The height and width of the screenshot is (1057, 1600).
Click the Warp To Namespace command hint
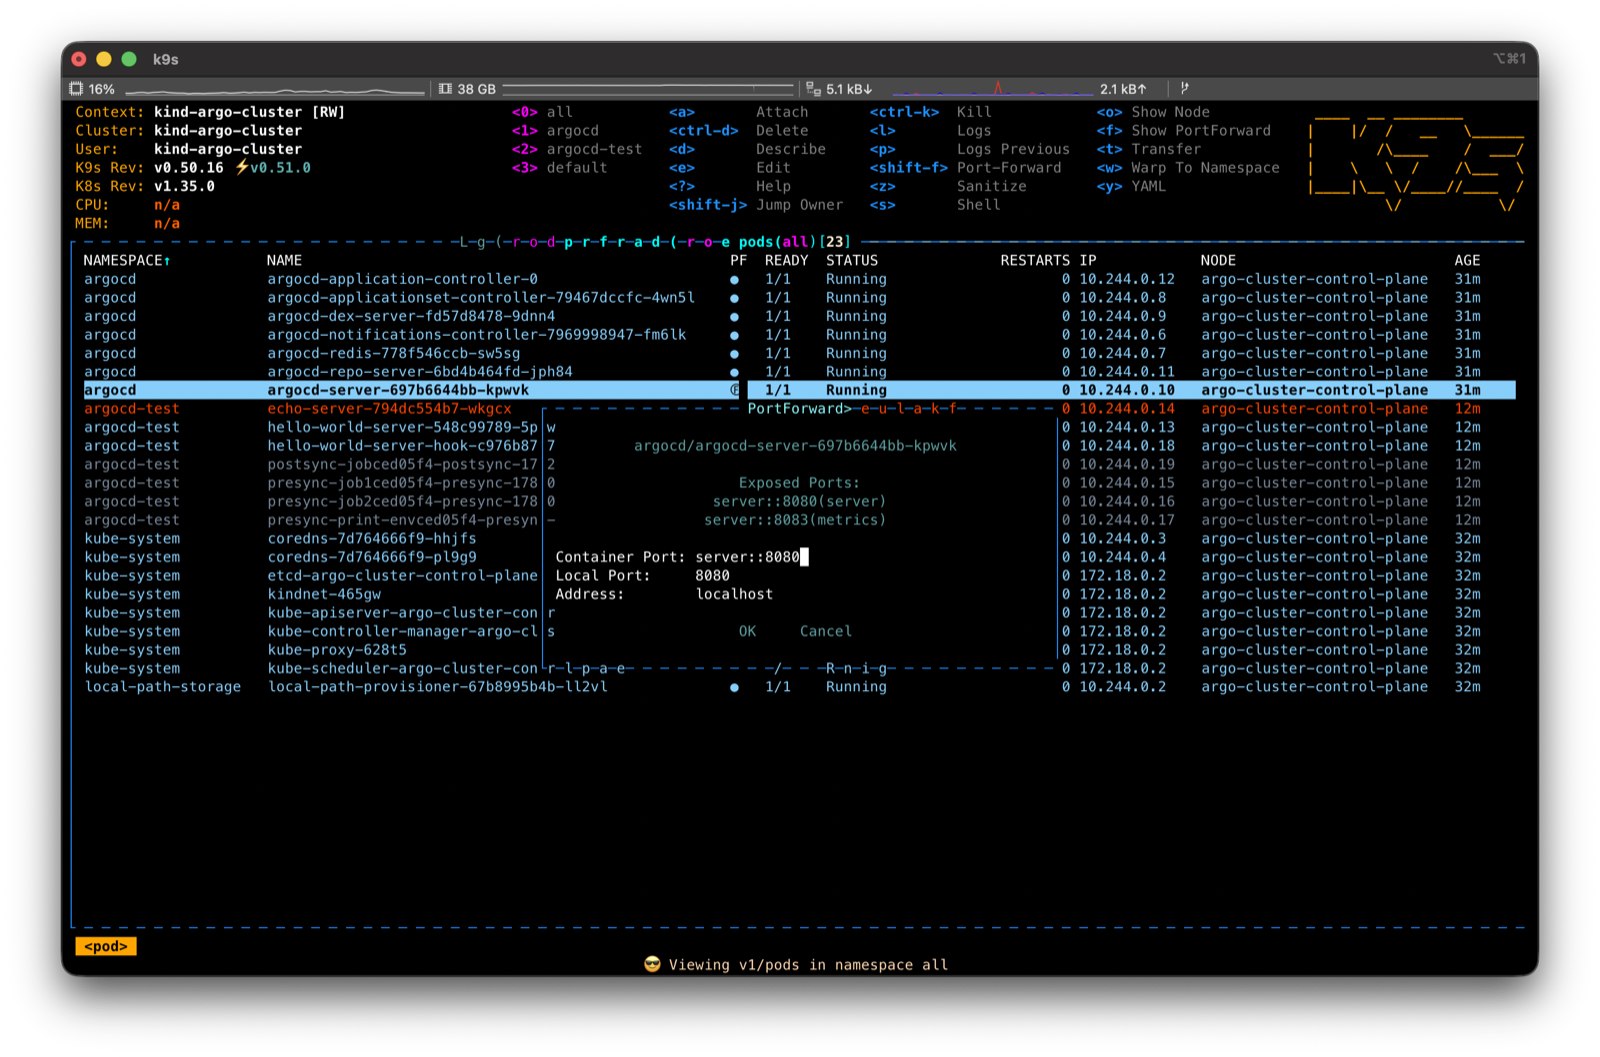pos(1205,167)
